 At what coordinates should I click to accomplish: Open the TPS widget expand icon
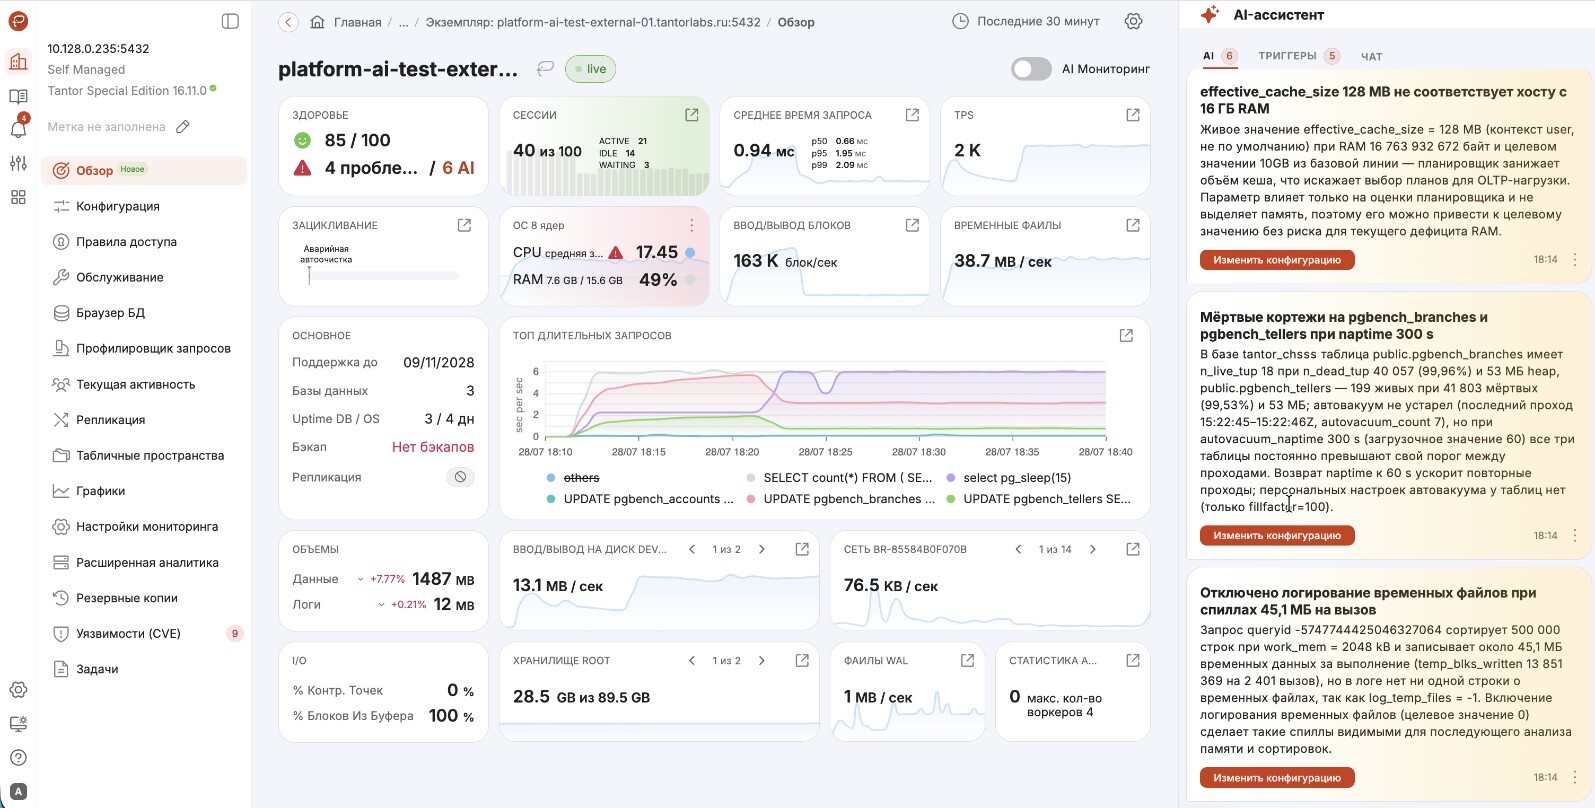click(x=1133, y=115)
